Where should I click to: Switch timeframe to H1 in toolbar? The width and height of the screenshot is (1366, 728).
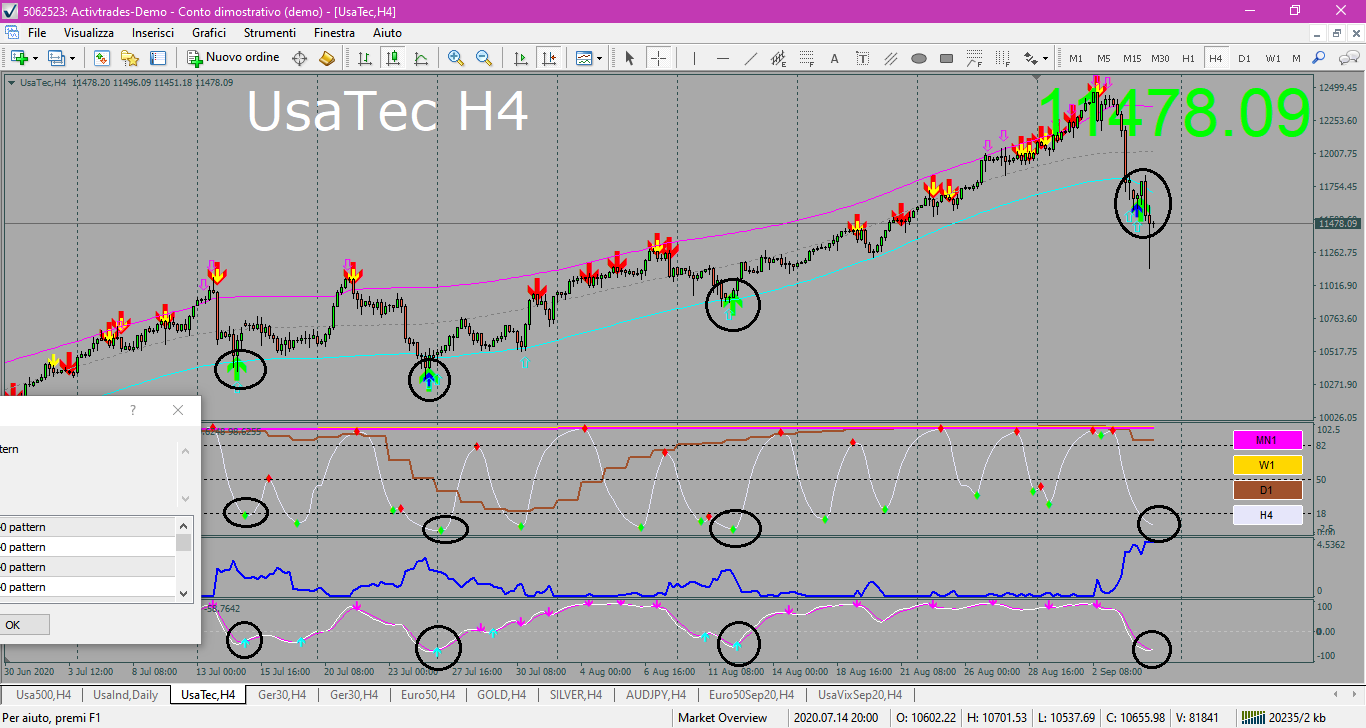[x=1188, y=58]
